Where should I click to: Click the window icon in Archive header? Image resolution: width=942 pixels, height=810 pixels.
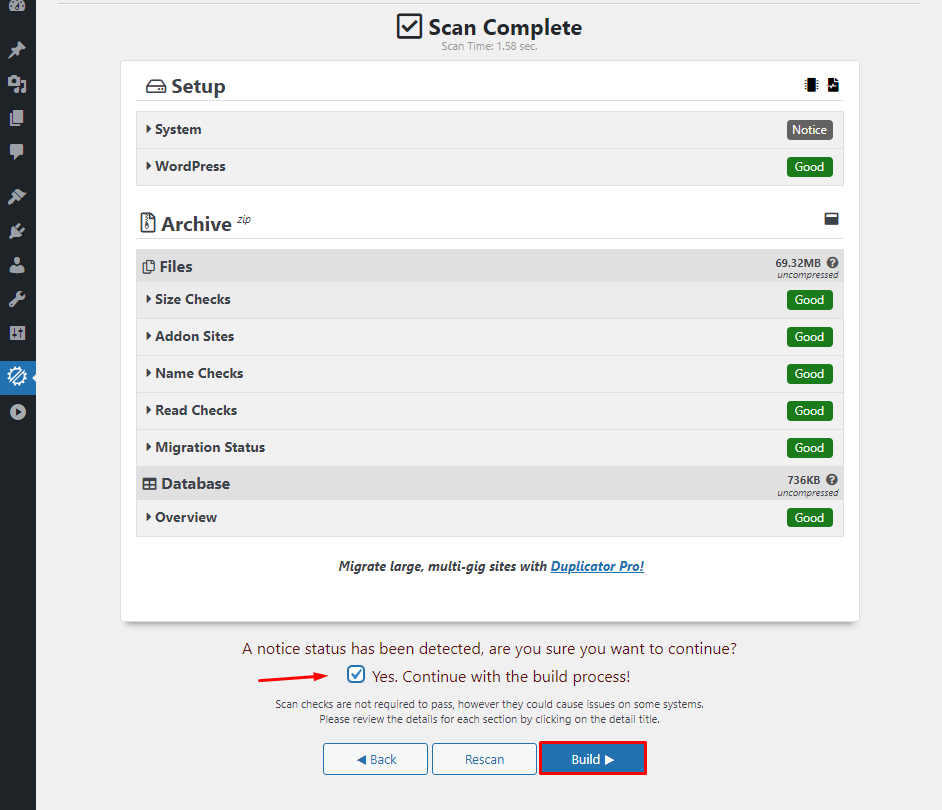pyautogui.click(x=831, y=219)
